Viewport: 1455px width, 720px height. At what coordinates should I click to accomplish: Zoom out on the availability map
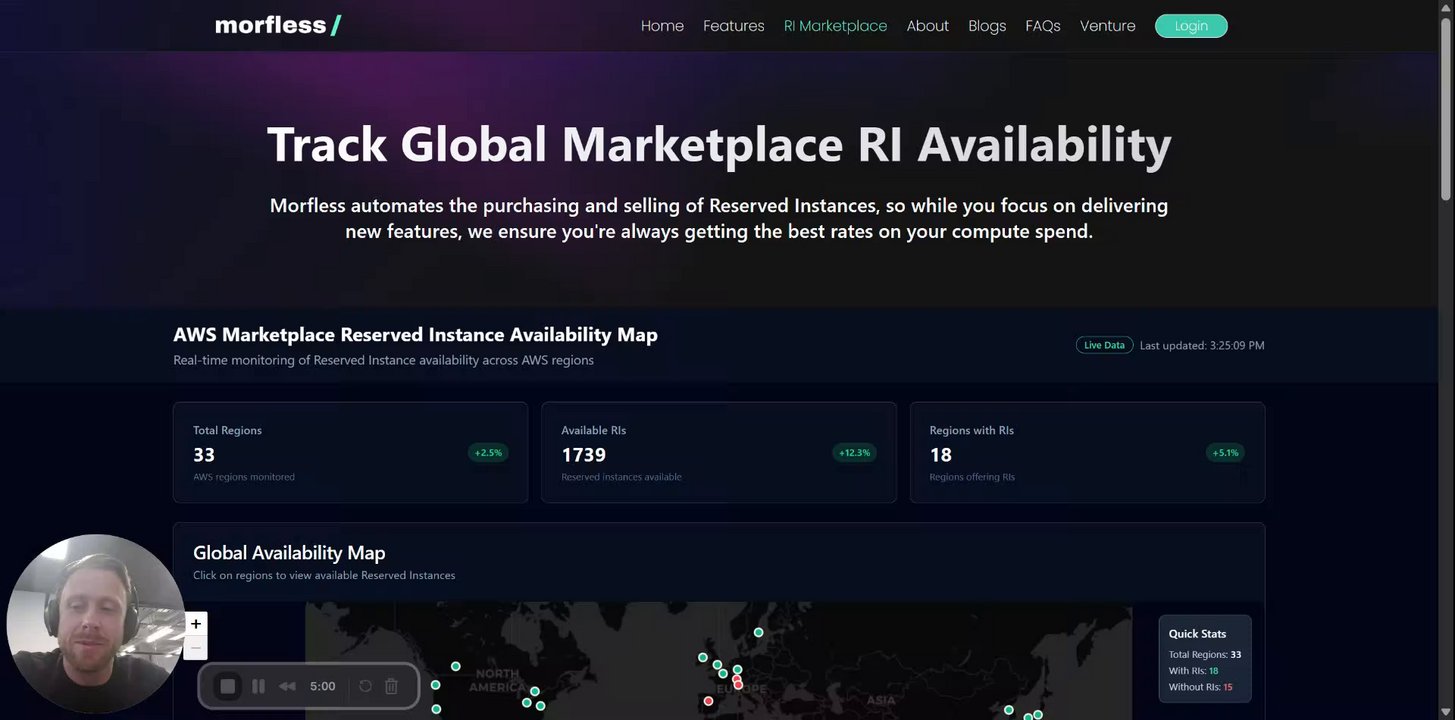196,648
